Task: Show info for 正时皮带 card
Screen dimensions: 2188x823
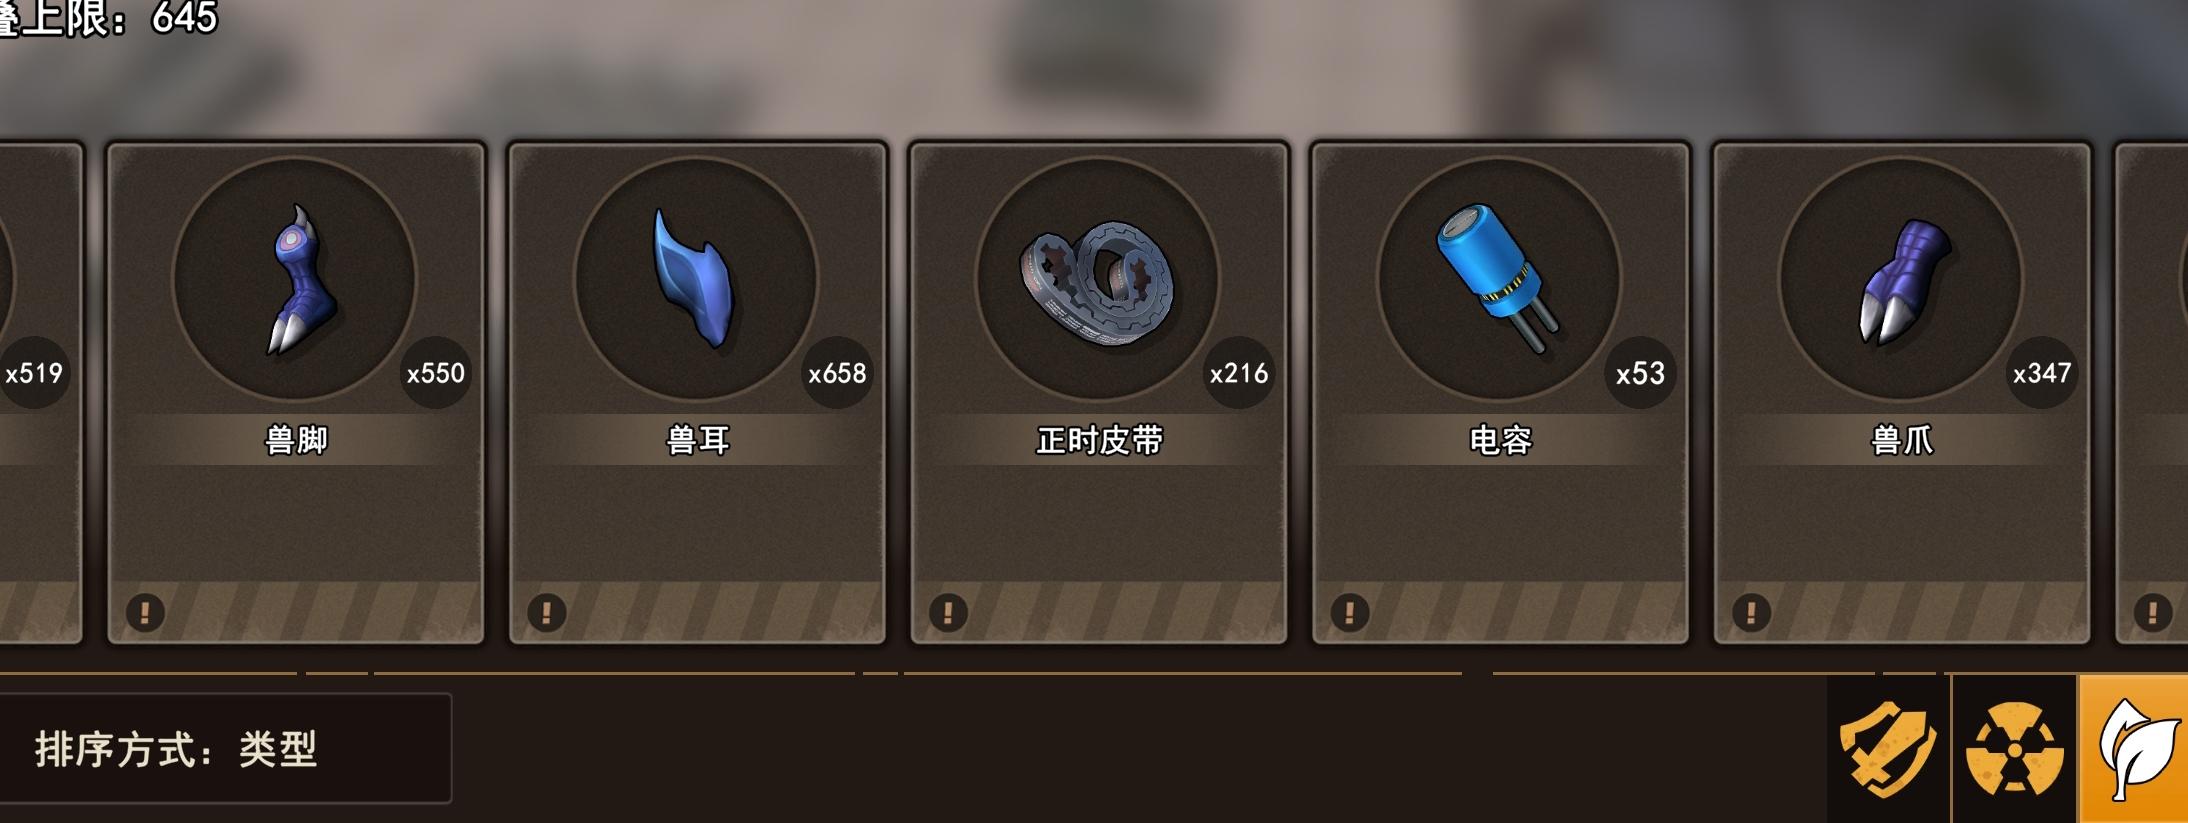Action: point(948,611)
